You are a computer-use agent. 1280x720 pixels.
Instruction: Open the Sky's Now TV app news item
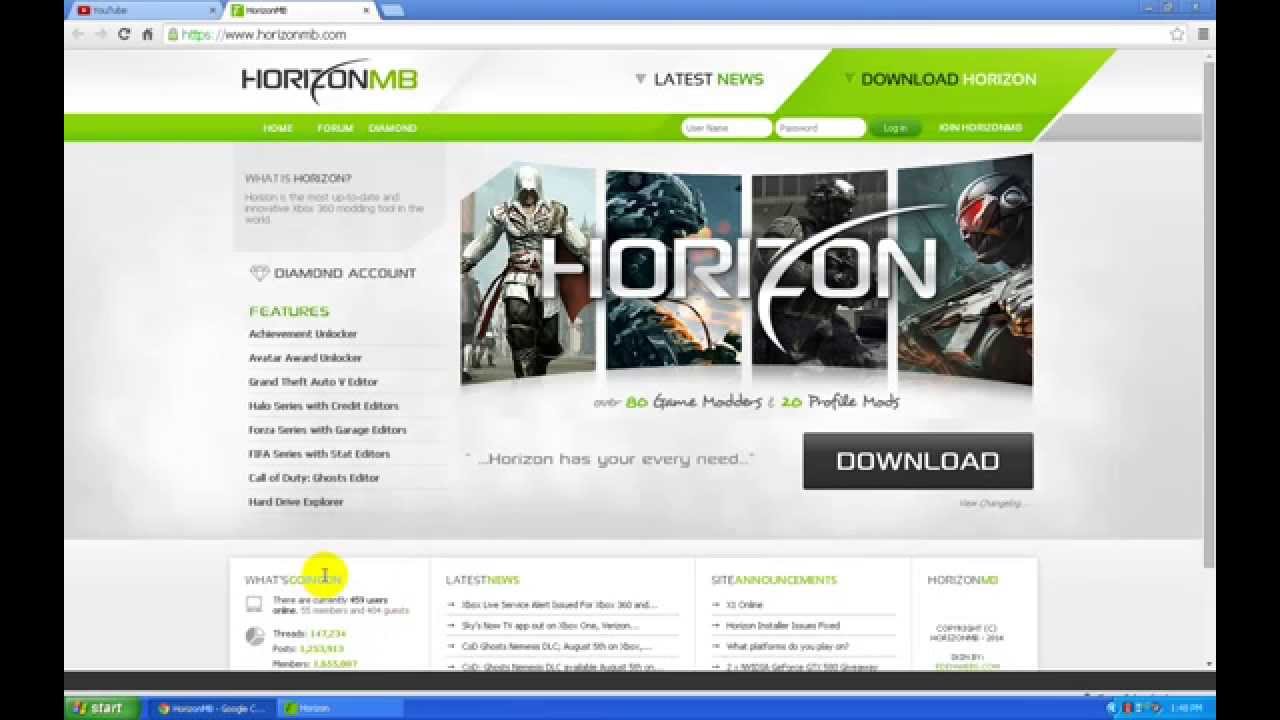[550, 626]
